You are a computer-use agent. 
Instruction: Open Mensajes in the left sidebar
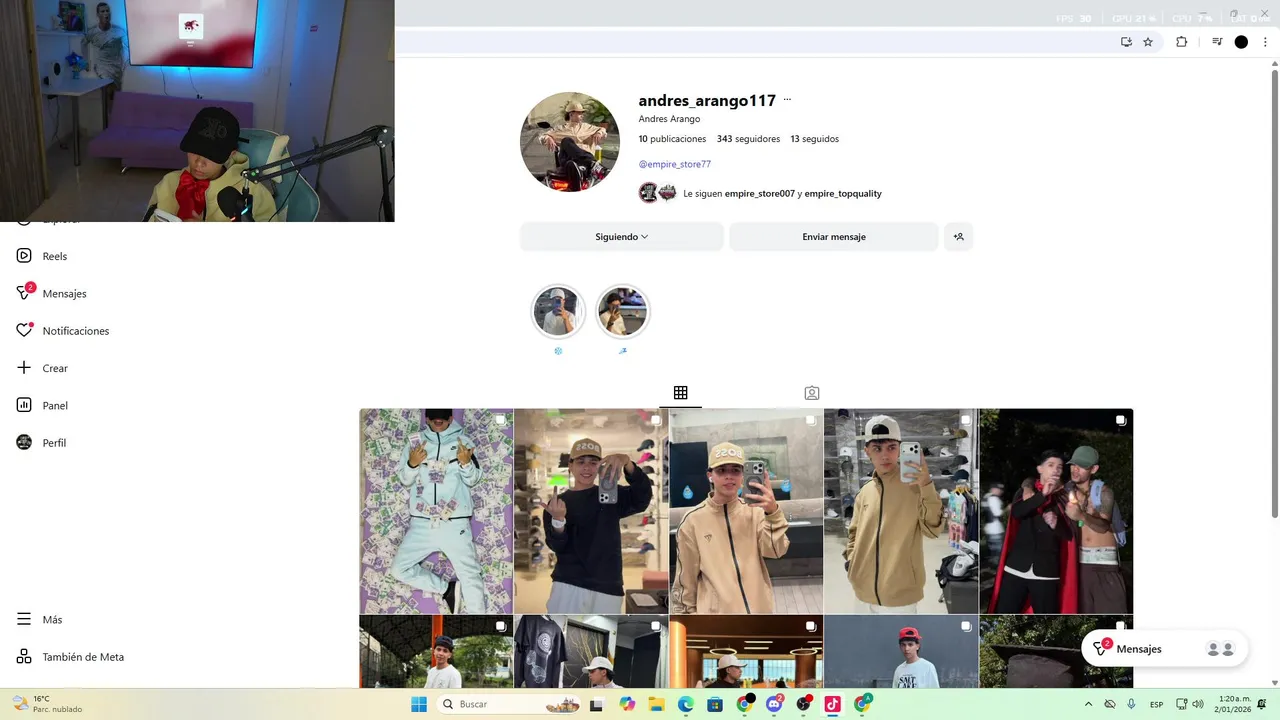[51, 293]
